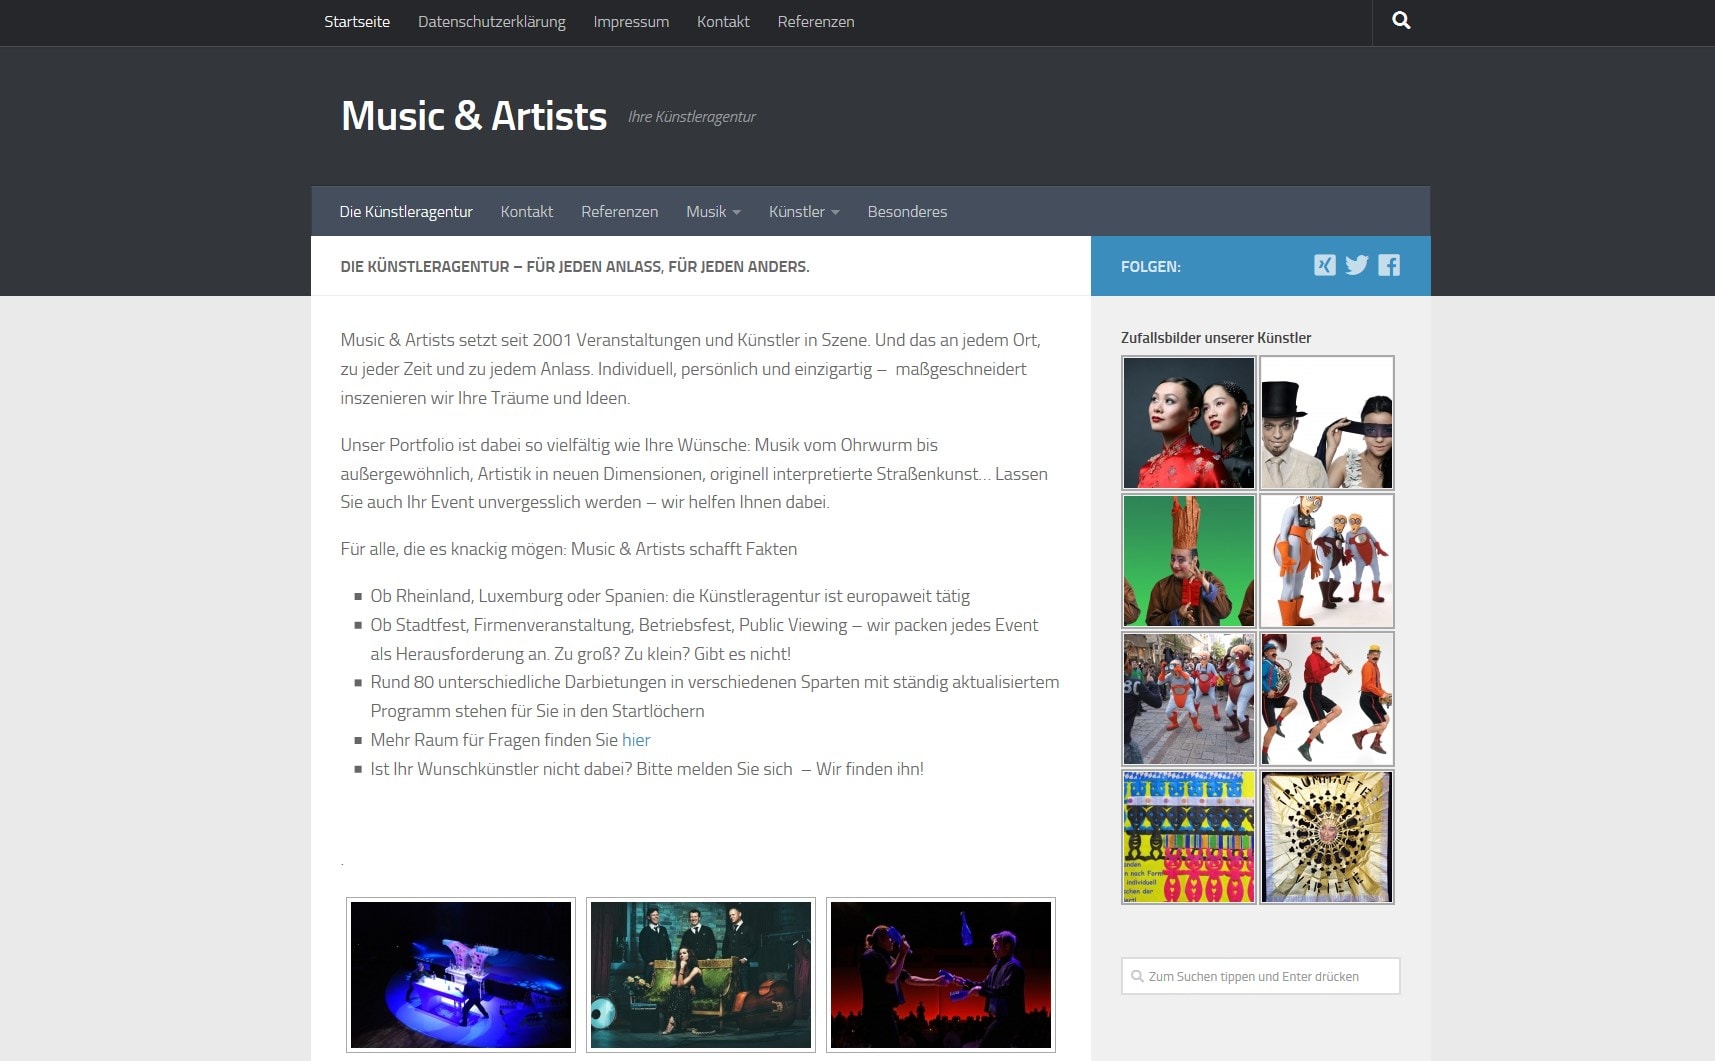
Task: Open thumbnail of orange-suited goggle characters on white
Action: 1327,560
